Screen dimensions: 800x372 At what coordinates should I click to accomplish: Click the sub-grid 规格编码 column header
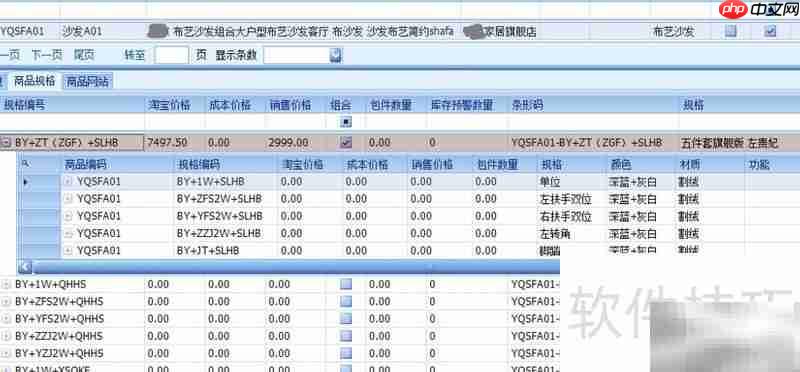coord(226,164)
